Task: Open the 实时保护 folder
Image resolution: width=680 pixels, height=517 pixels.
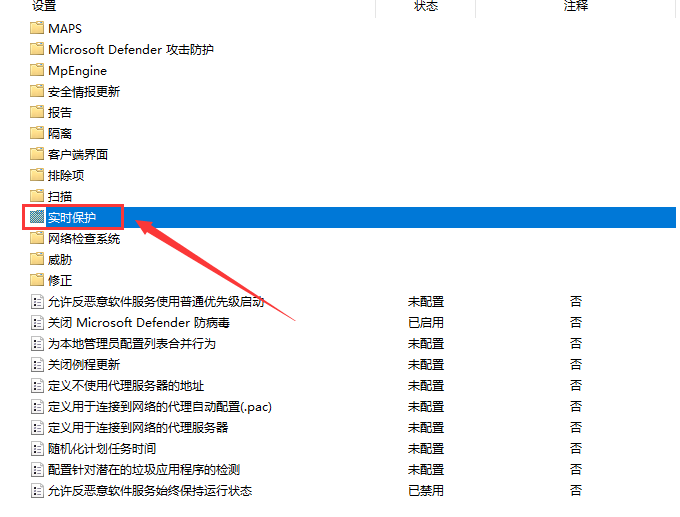Action: 72,217
